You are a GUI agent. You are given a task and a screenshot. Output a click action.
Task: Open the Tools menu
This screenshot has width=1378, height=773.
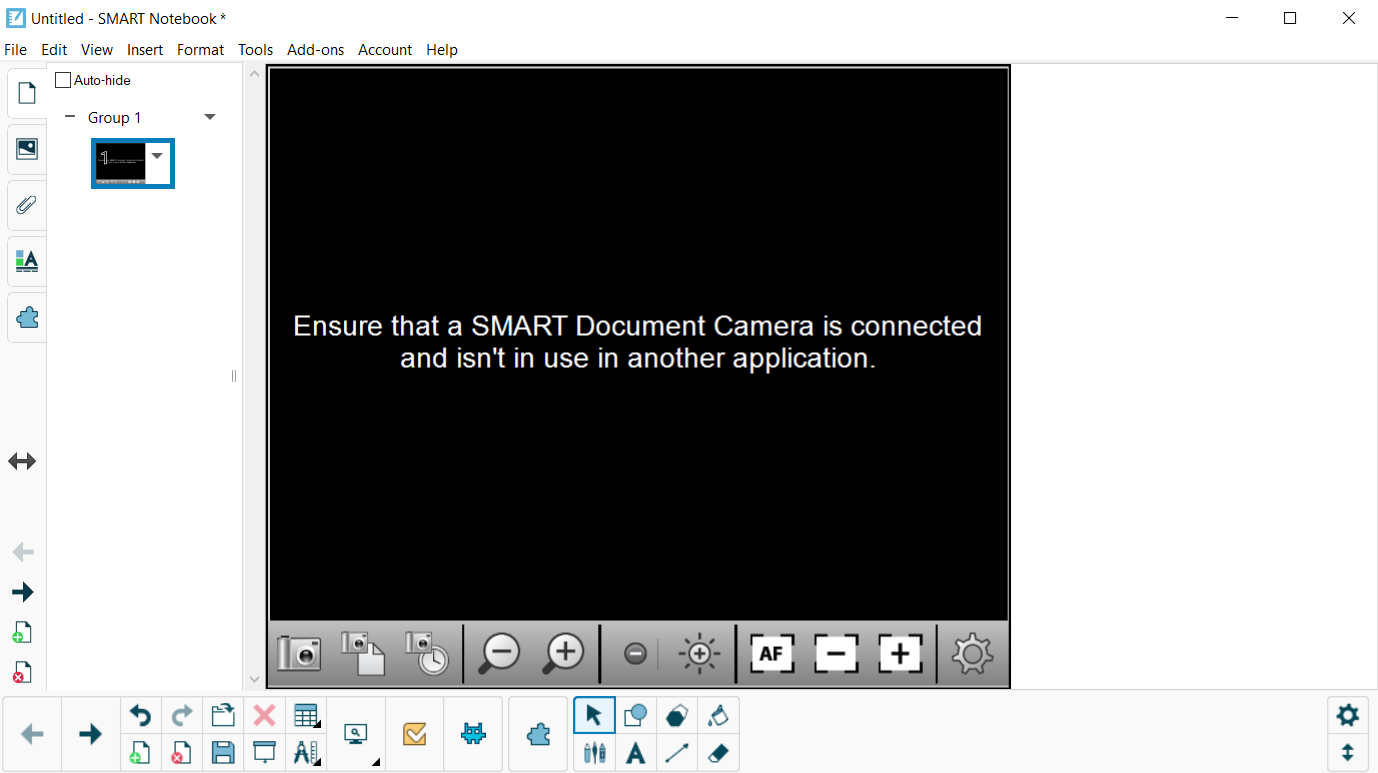[x=255, y=49]
